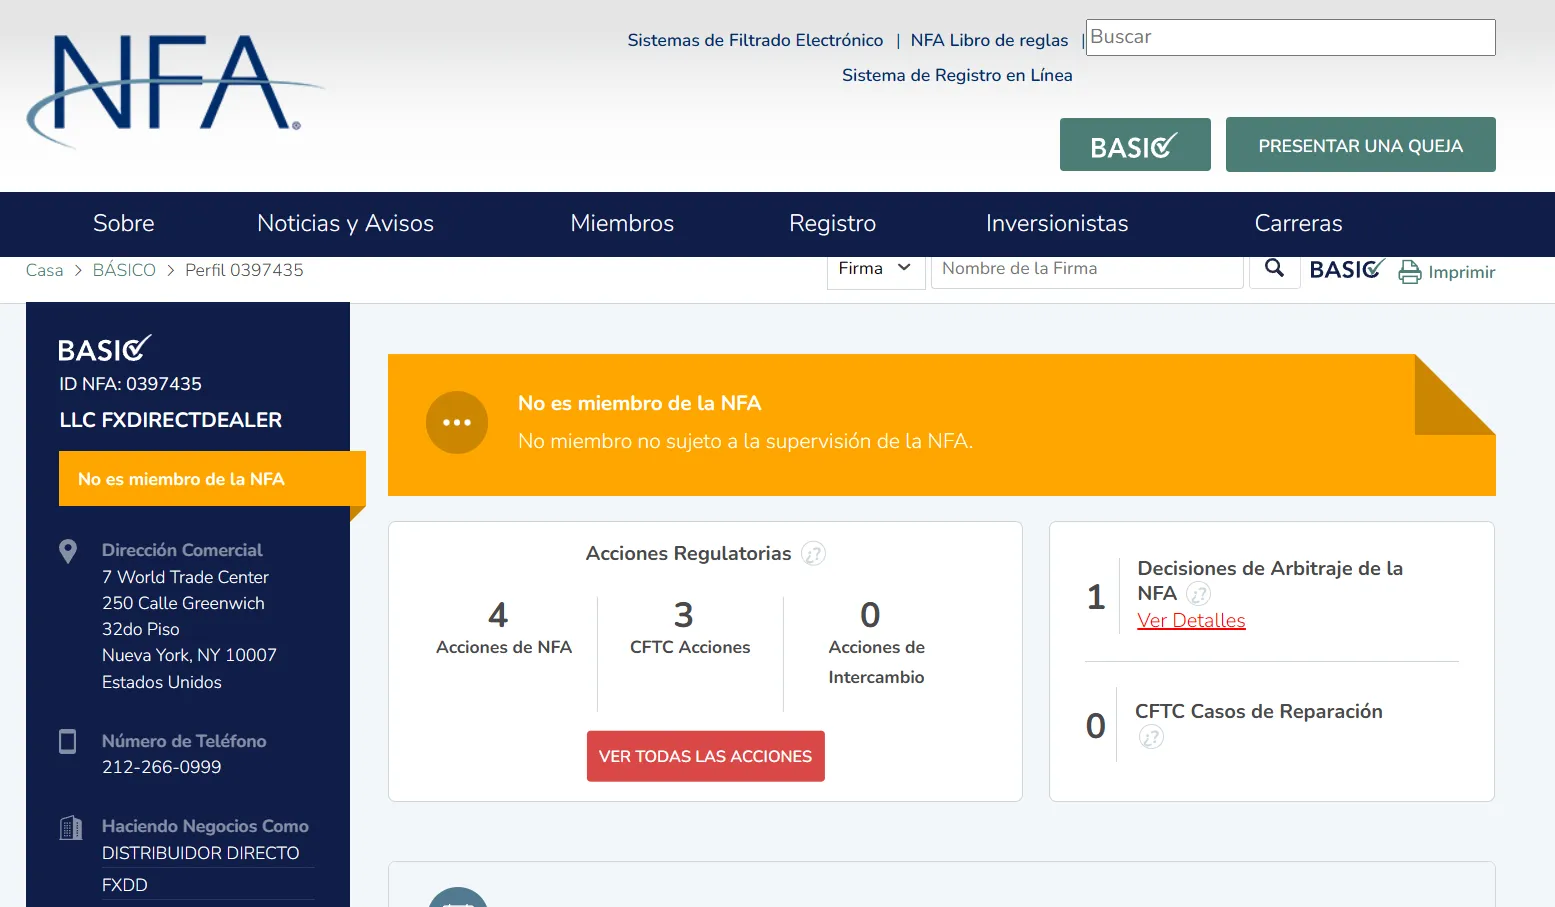This screenshot has width=1555, height=907.
Task: Click the printer icon beside Imprimir
Action: (1410, 272)
